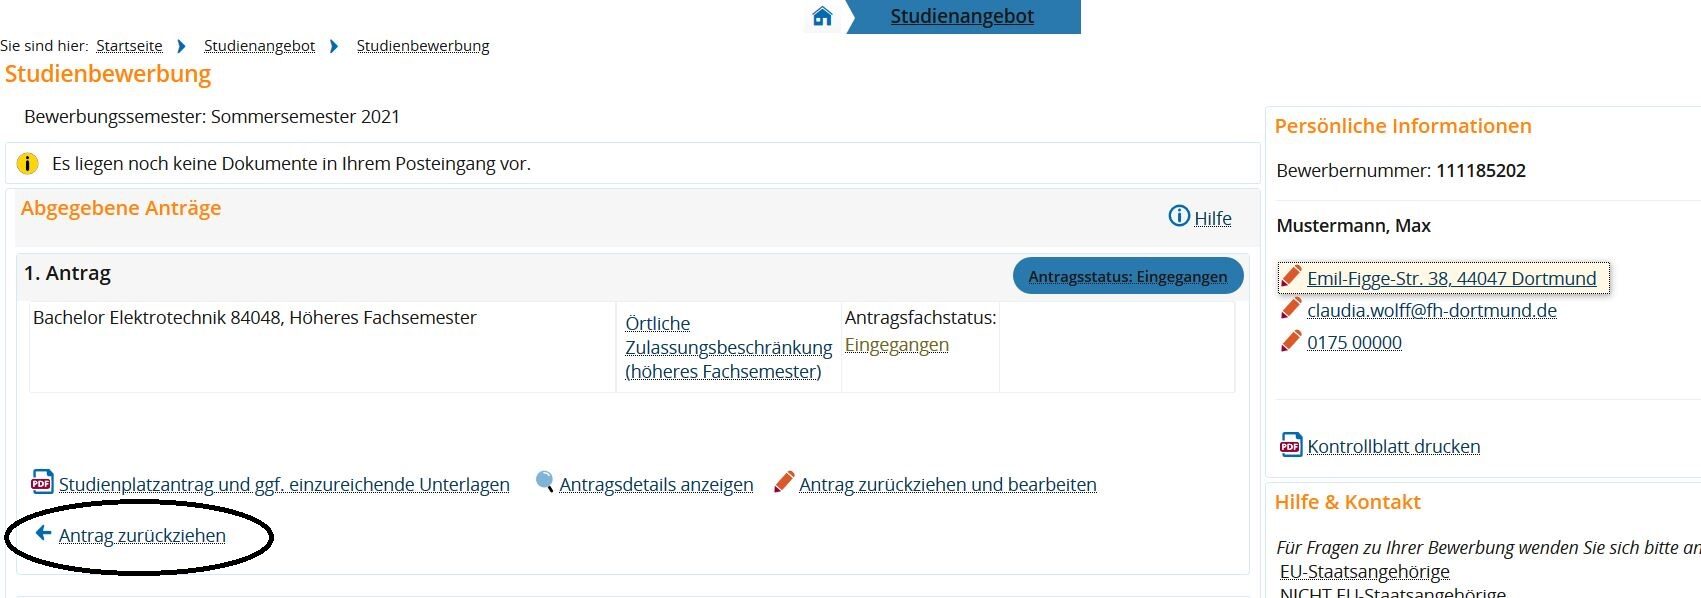Go to Startseite in the breadcrumb

point(129,46)
